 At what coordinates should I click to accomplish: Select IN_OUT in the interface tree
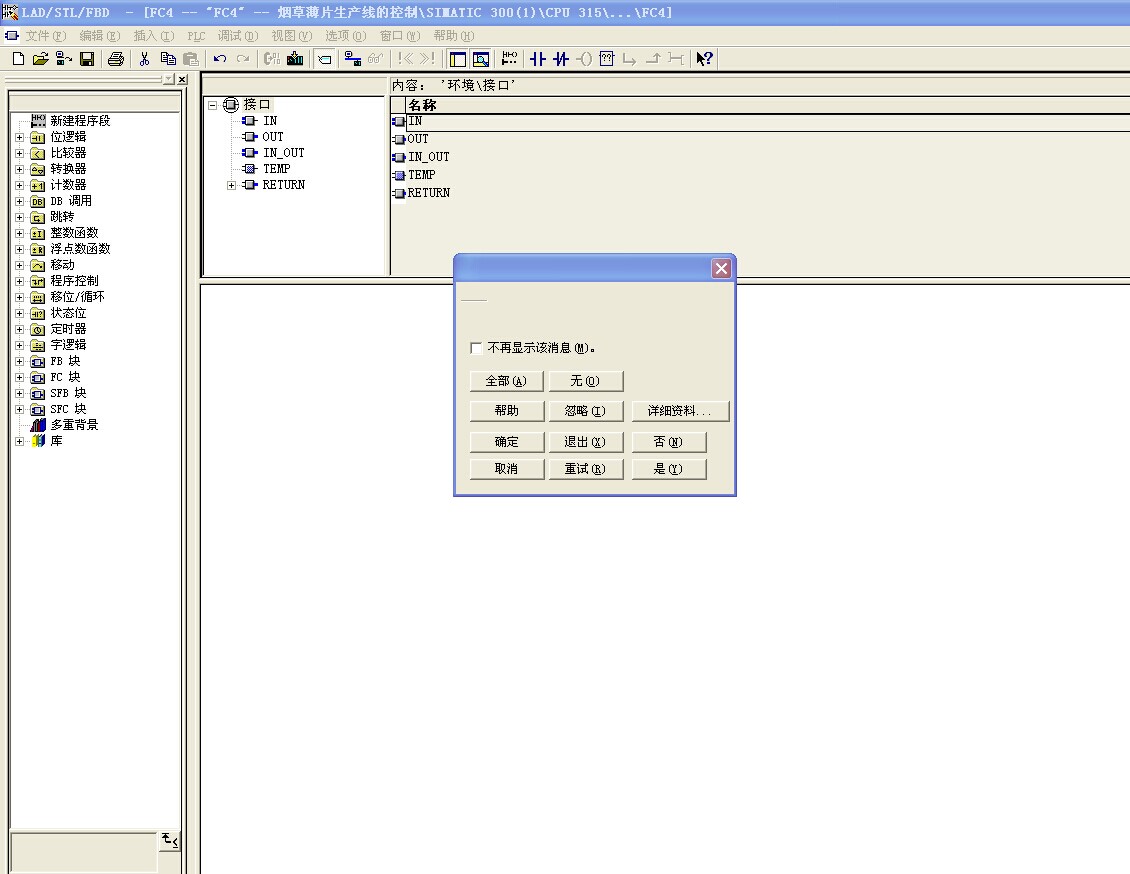[283, 153]
